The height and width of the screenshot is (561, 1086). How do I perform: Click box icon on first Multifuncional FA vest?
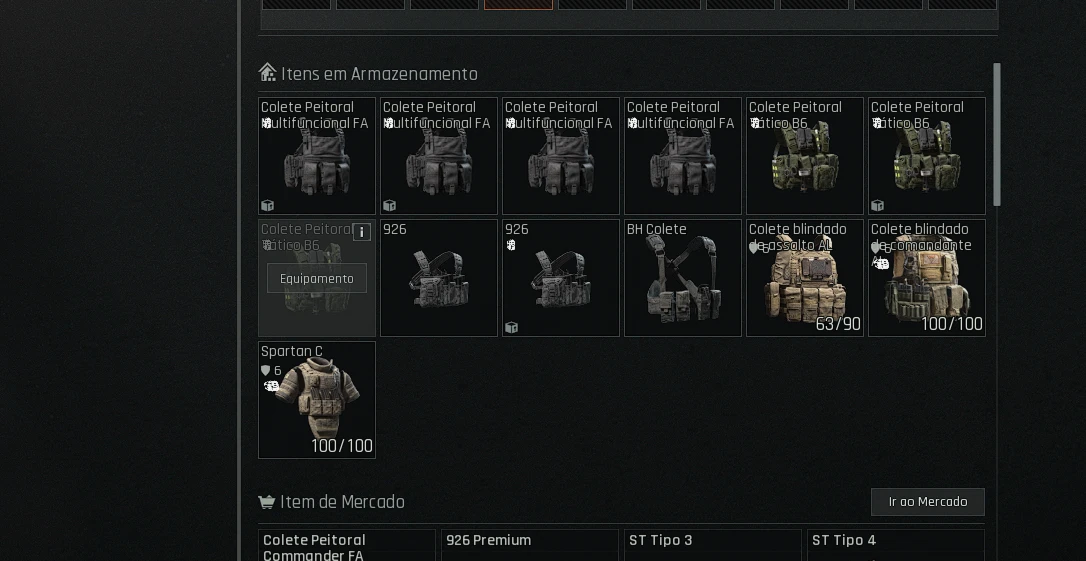tap(267, 205)
